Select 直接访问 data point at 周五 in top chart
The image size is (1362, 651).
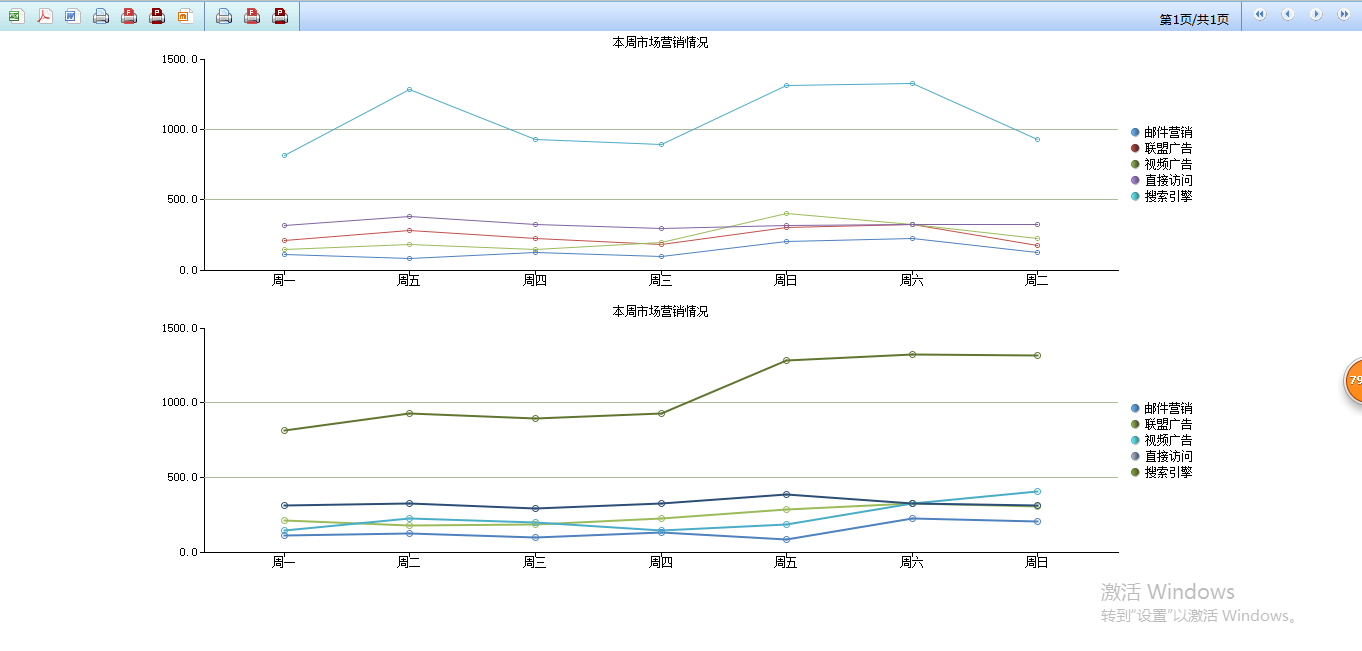point(409,216)
